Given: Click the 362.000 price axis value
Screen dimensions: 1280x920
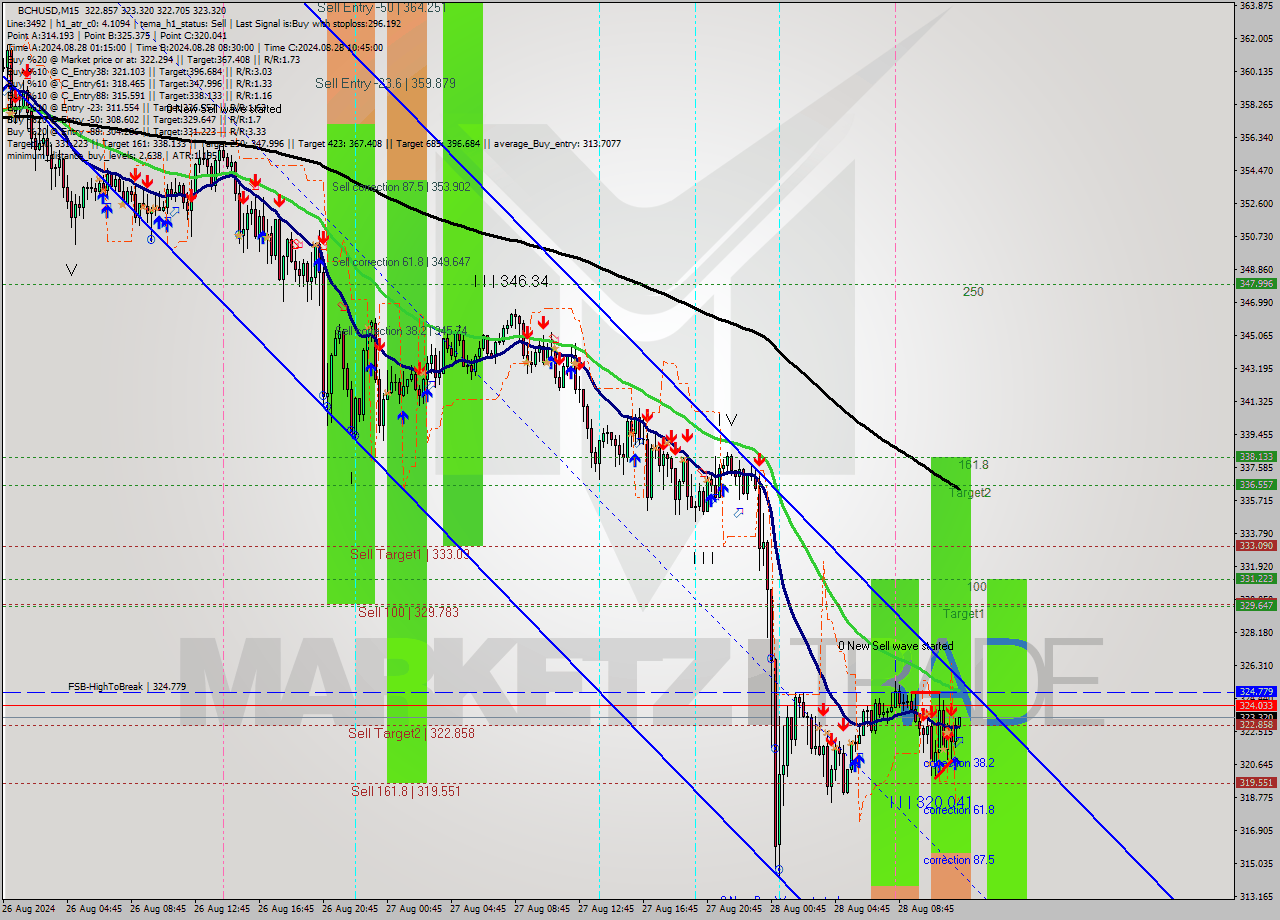Looking at the screenshot, I should [1256, 39].
